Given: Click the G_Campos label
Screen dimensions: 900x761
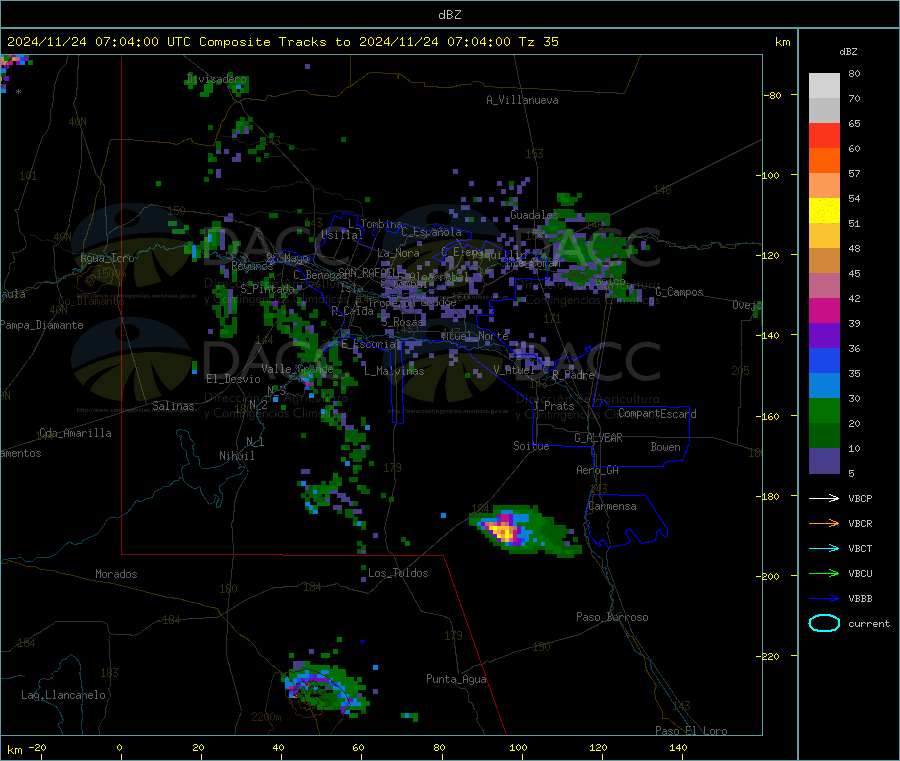Looking at the screenshot, I should 680,292.
